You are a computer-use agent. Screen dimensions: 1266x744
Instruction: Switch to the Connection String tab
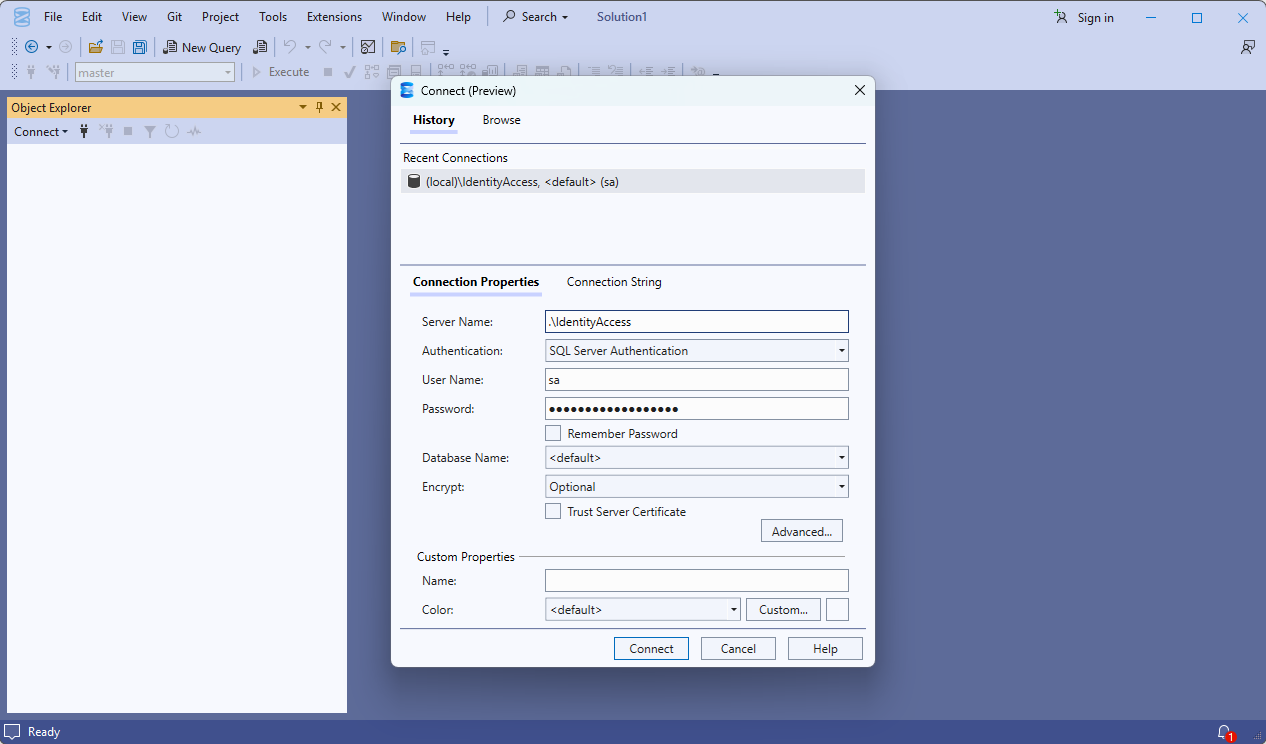[x=614, y=282]
